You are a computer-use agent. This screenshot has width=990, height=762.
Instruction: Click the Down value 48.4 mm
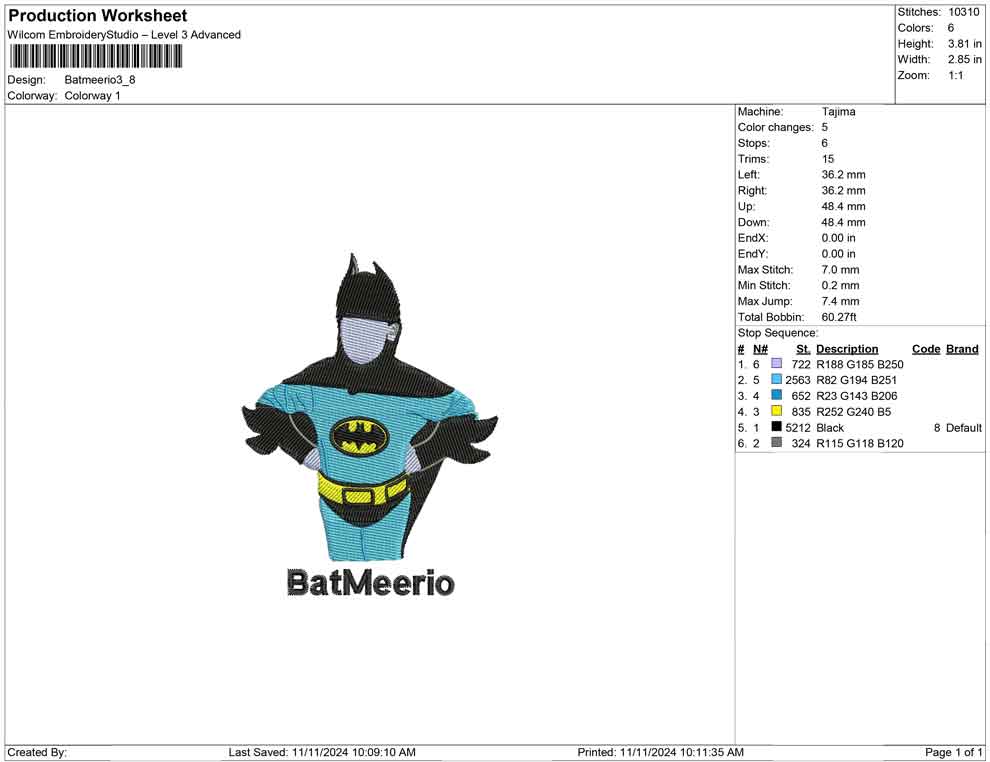[844, 222]
